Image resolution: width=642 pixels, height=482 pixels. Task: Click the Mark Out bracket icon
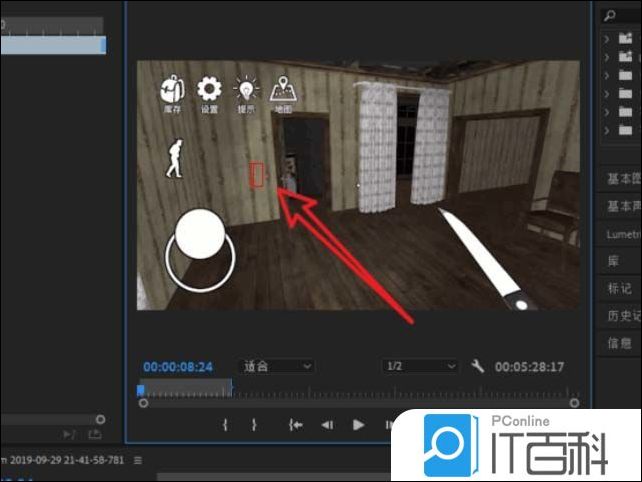pos(254,425)
